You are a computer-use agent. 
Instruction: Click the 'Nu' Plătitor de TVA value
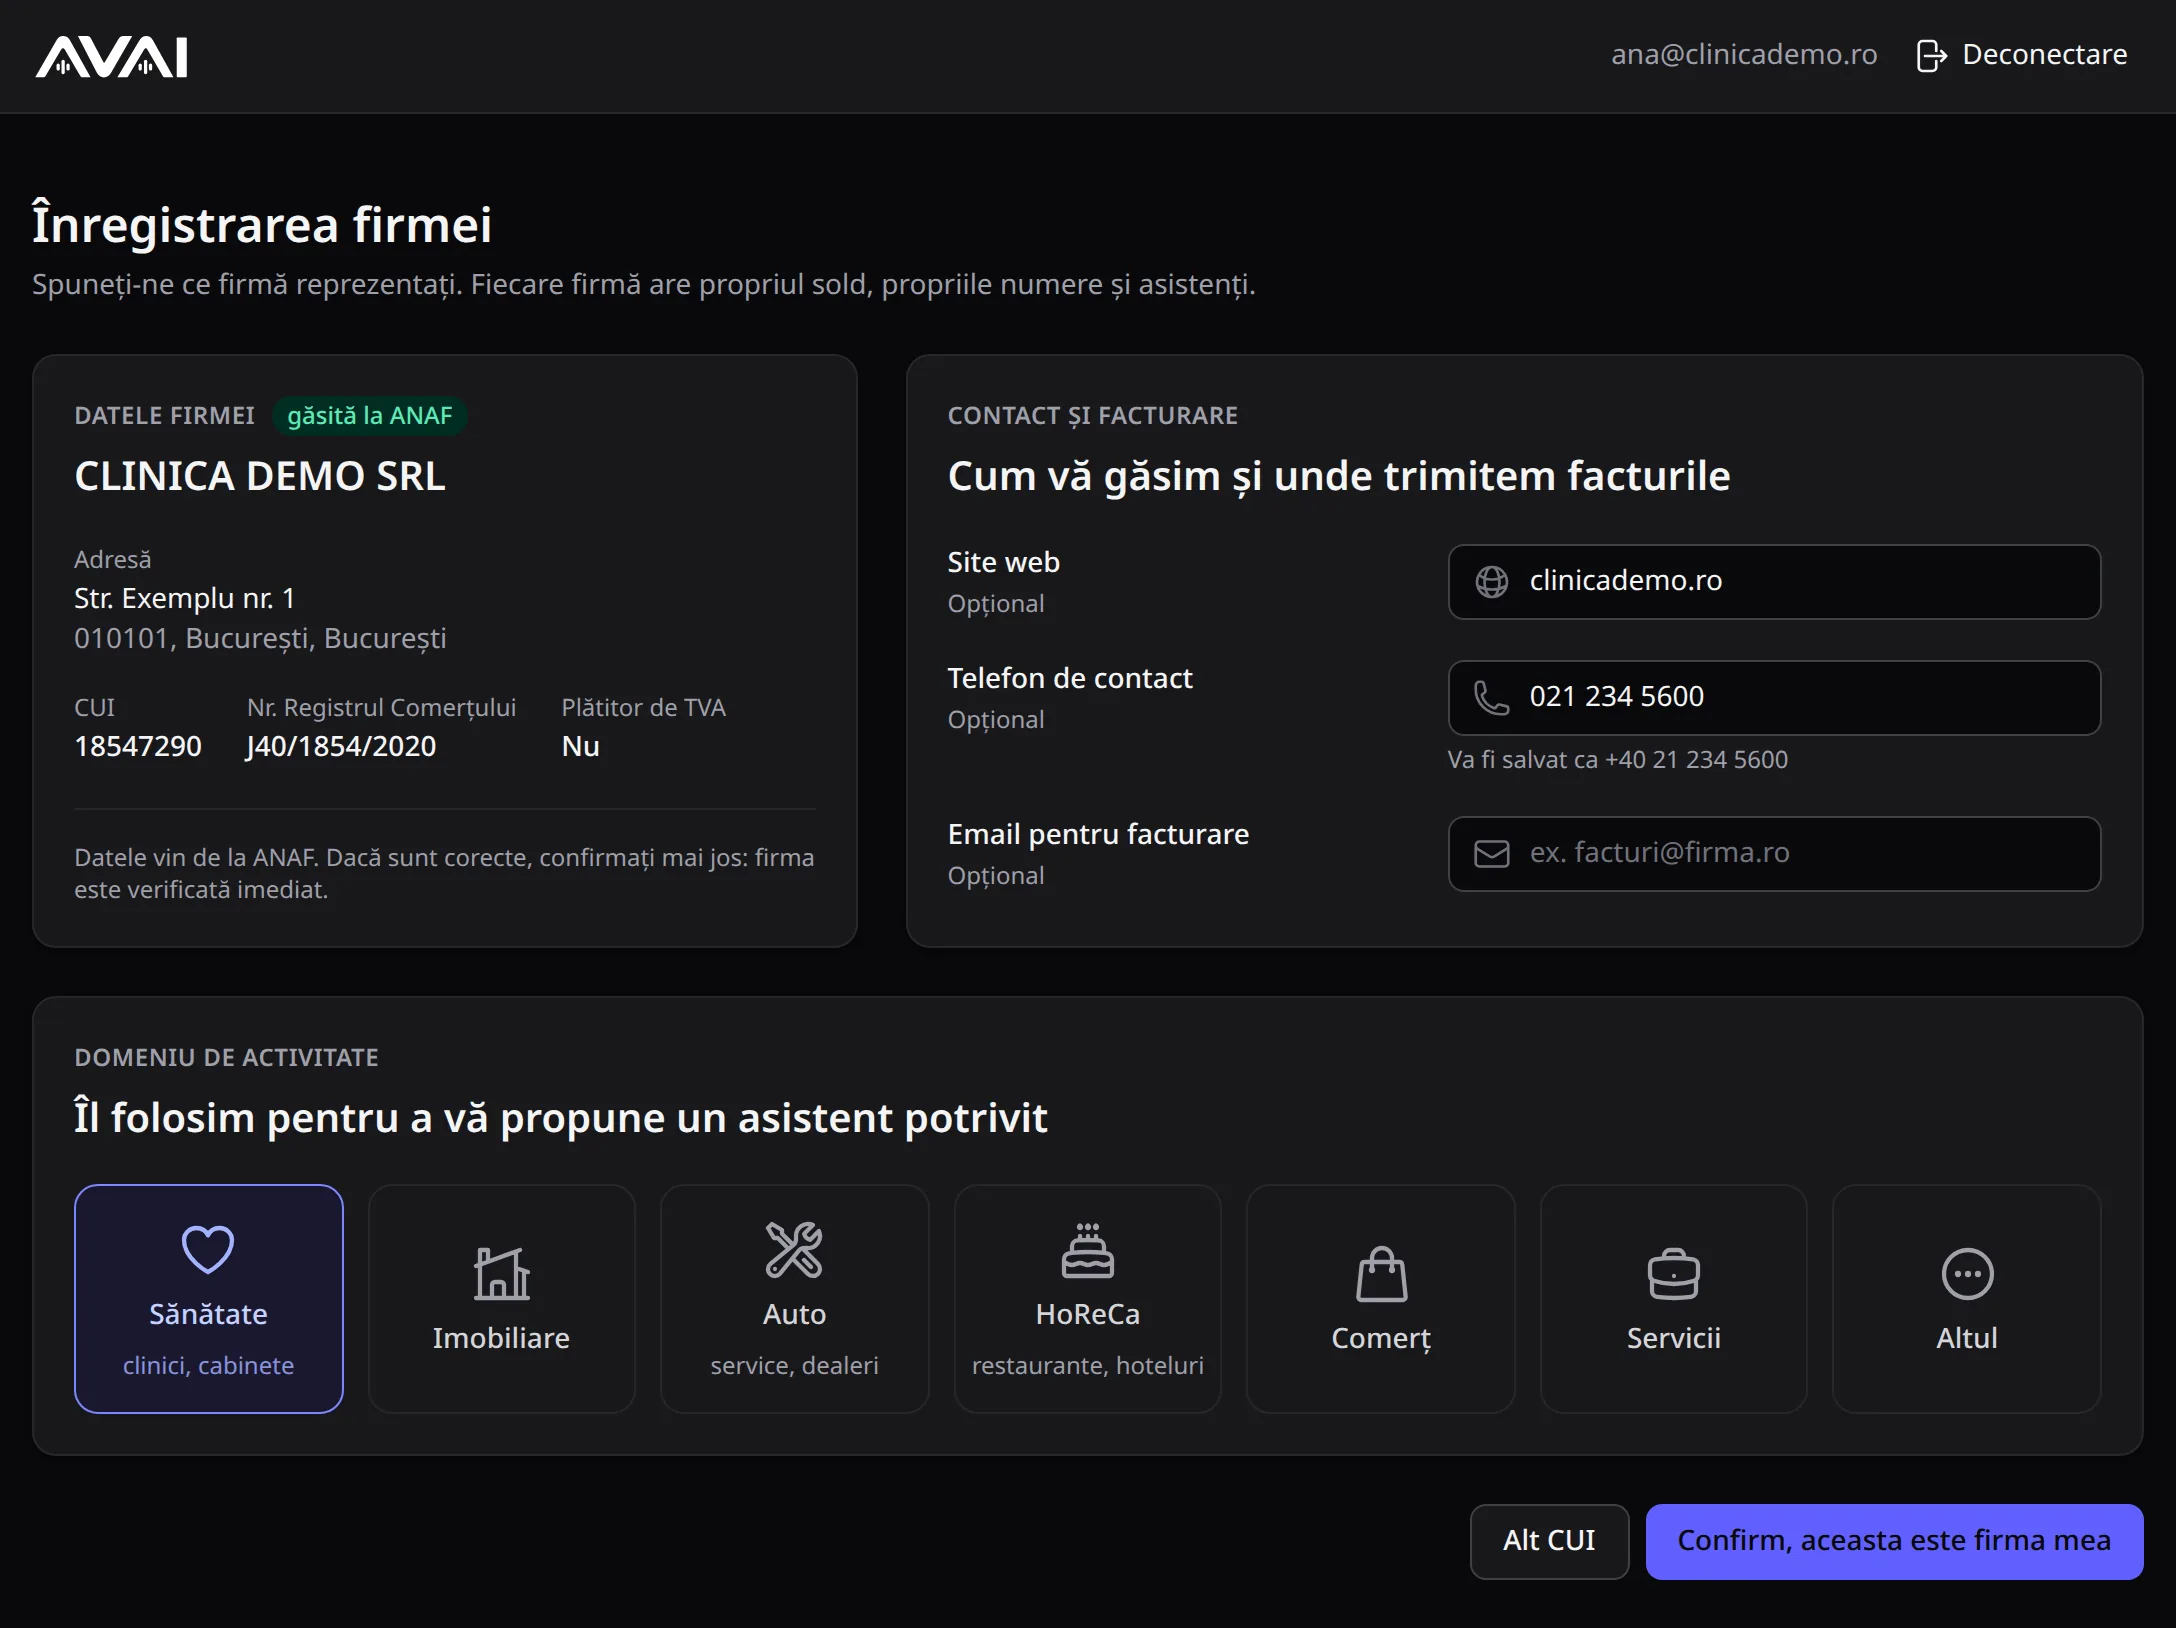coord(580,746)
